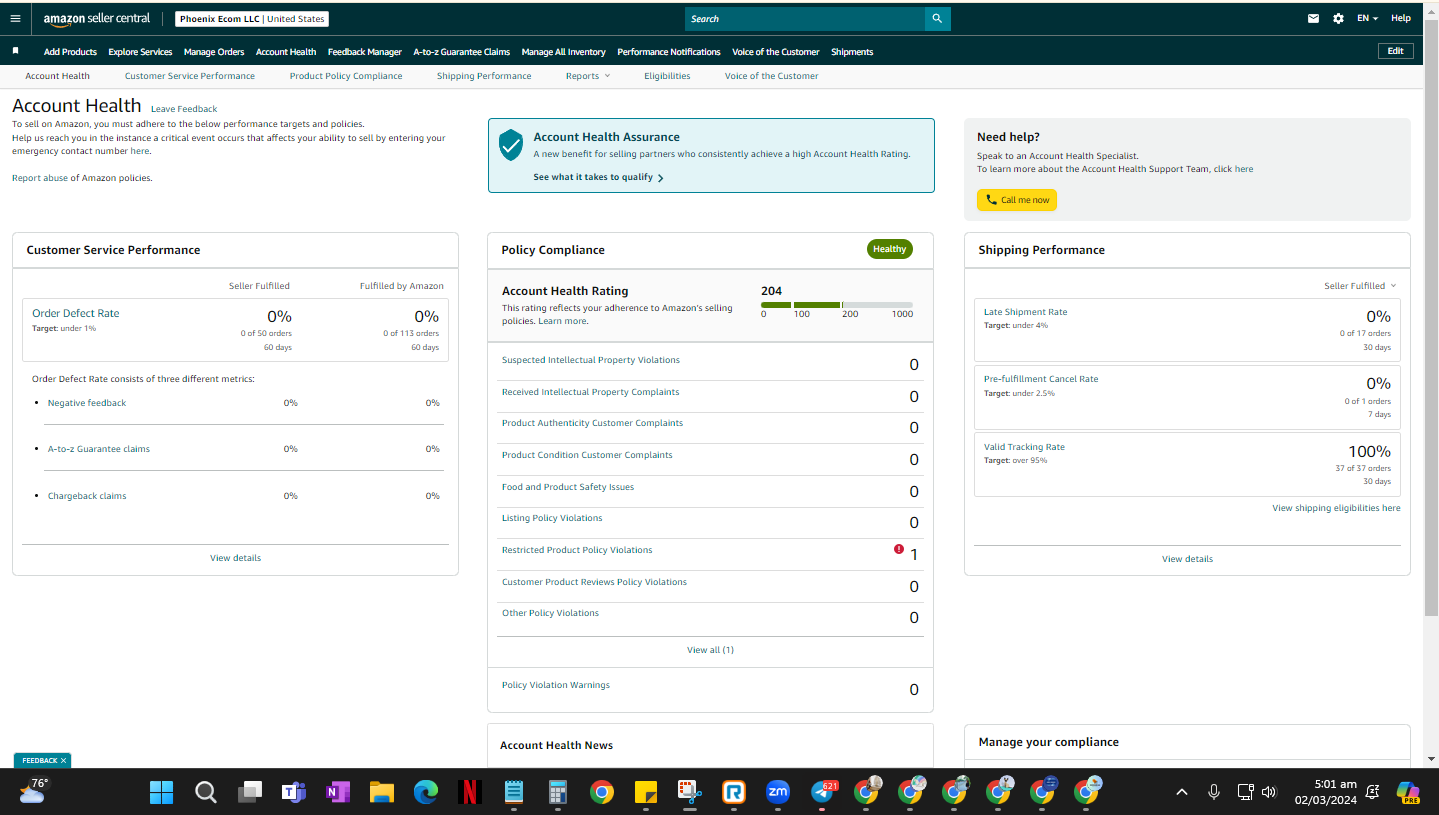1439x815 pixels.
Task: Click View details under Shipping Performance
Action: tap(1187, 559)
